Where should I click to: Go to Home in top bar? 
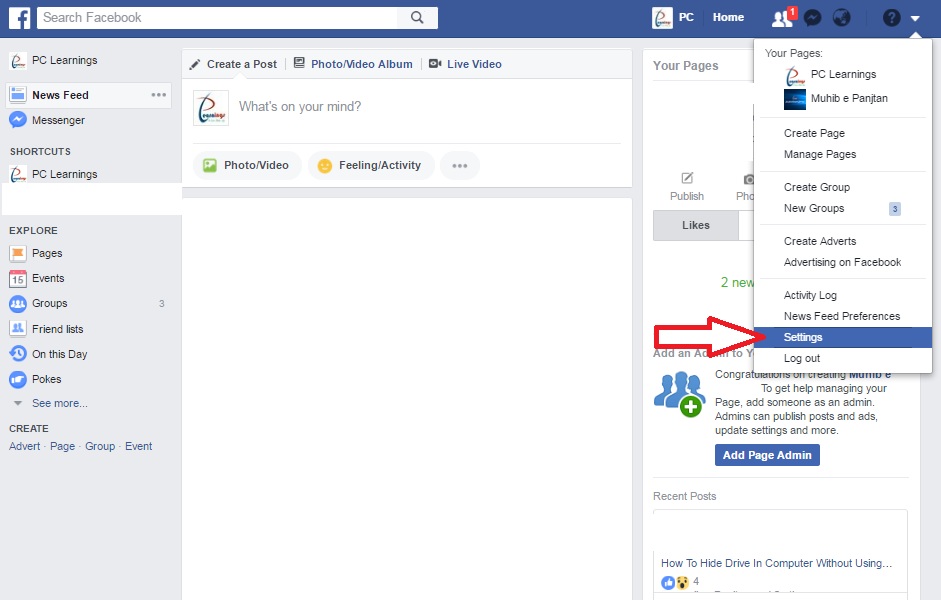(x=728, y=17)
